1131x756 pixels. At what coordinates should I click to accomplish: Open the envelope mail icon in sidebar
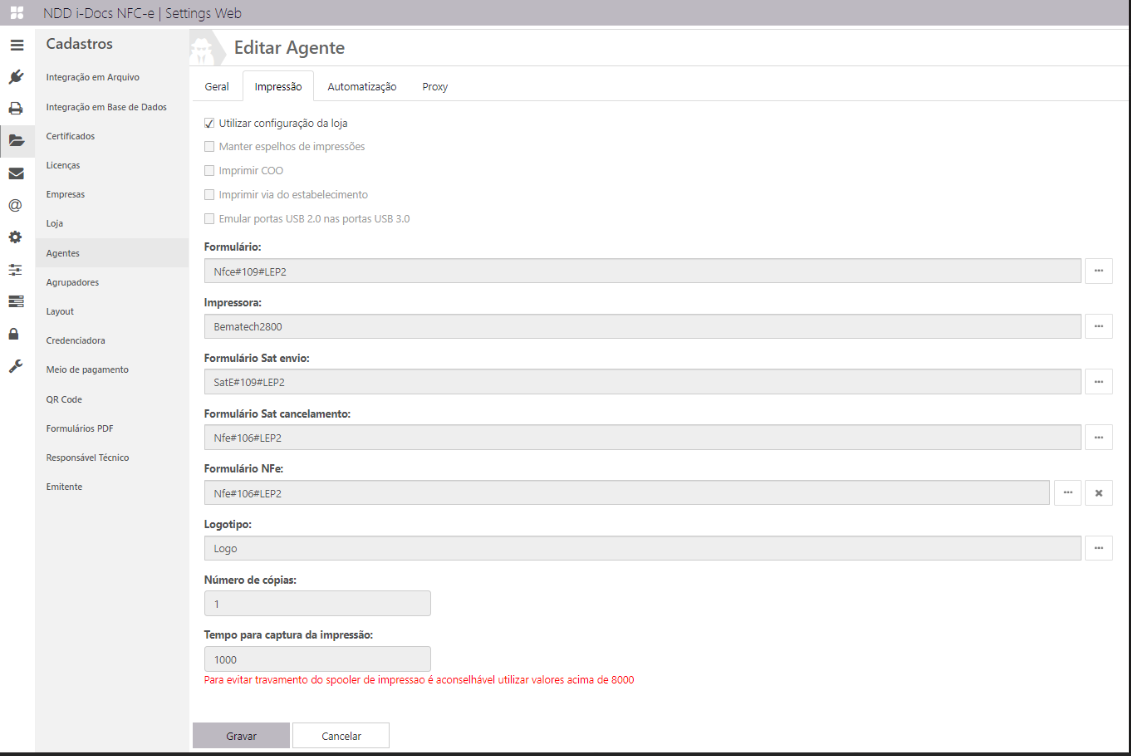tap(16, 173)
